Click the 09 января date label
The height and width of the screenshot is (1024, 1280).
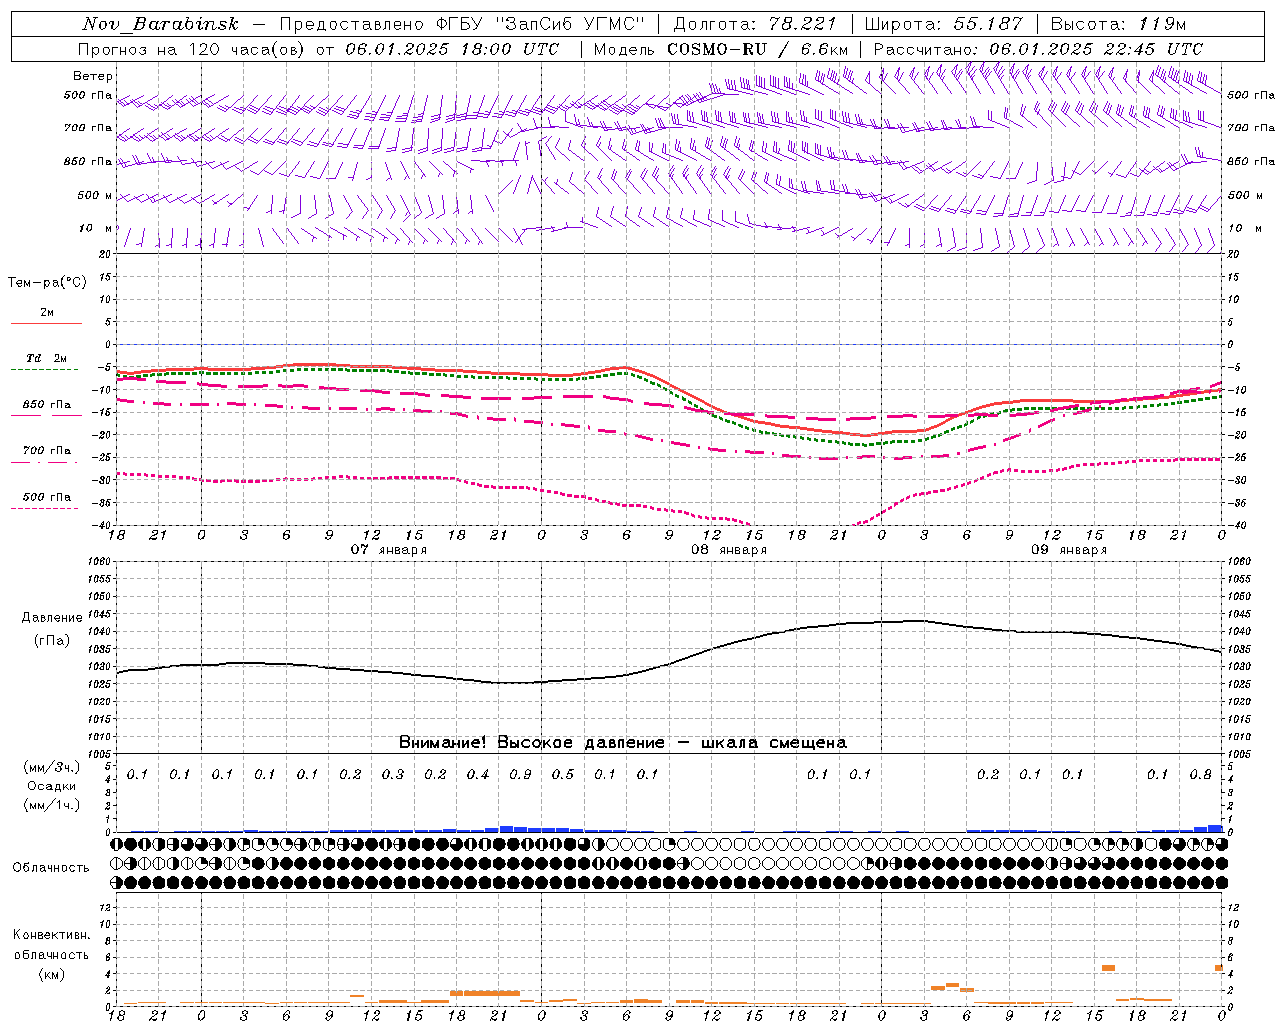[1069, 550]
